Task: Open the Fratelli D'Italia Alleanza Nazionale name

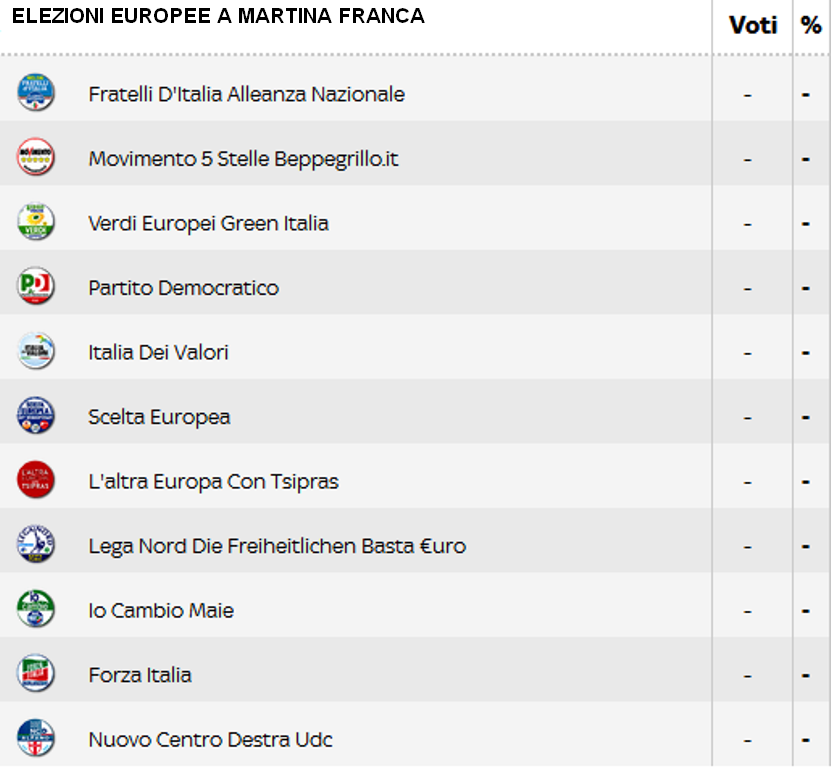Action: click(246, 94)
